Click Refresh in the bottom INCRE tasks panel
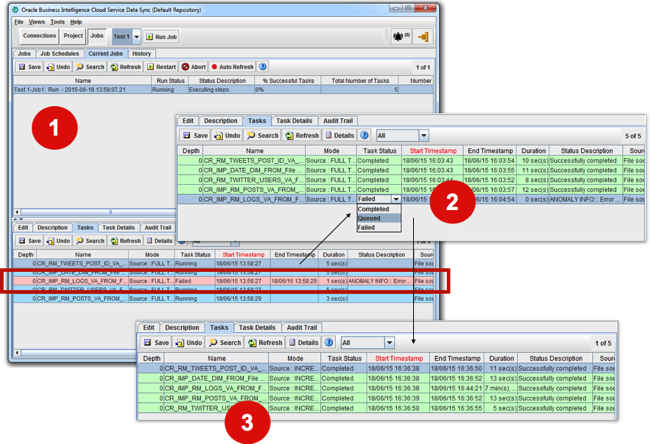The image size is (650, 444). click(x=265, y=343)
